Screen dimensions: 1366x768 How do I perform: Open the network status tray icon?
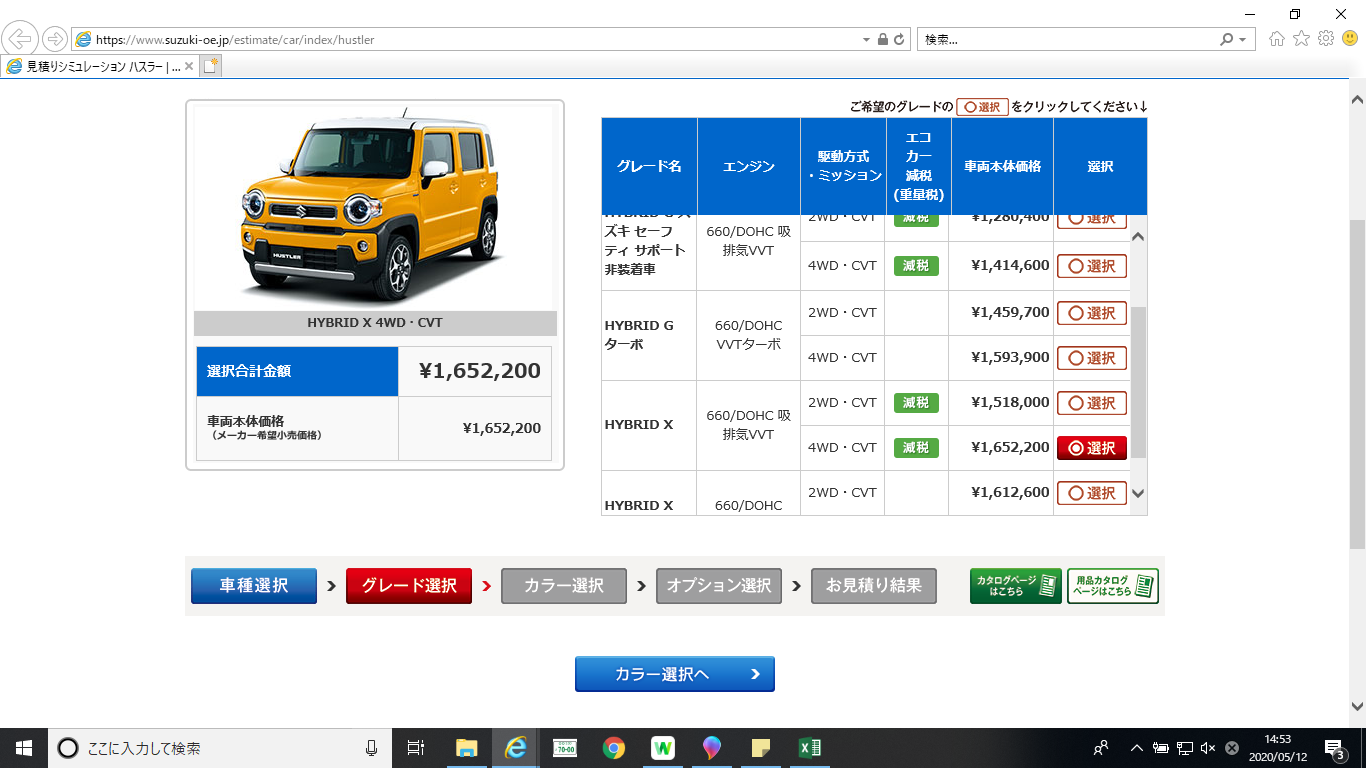point(1185,748)
